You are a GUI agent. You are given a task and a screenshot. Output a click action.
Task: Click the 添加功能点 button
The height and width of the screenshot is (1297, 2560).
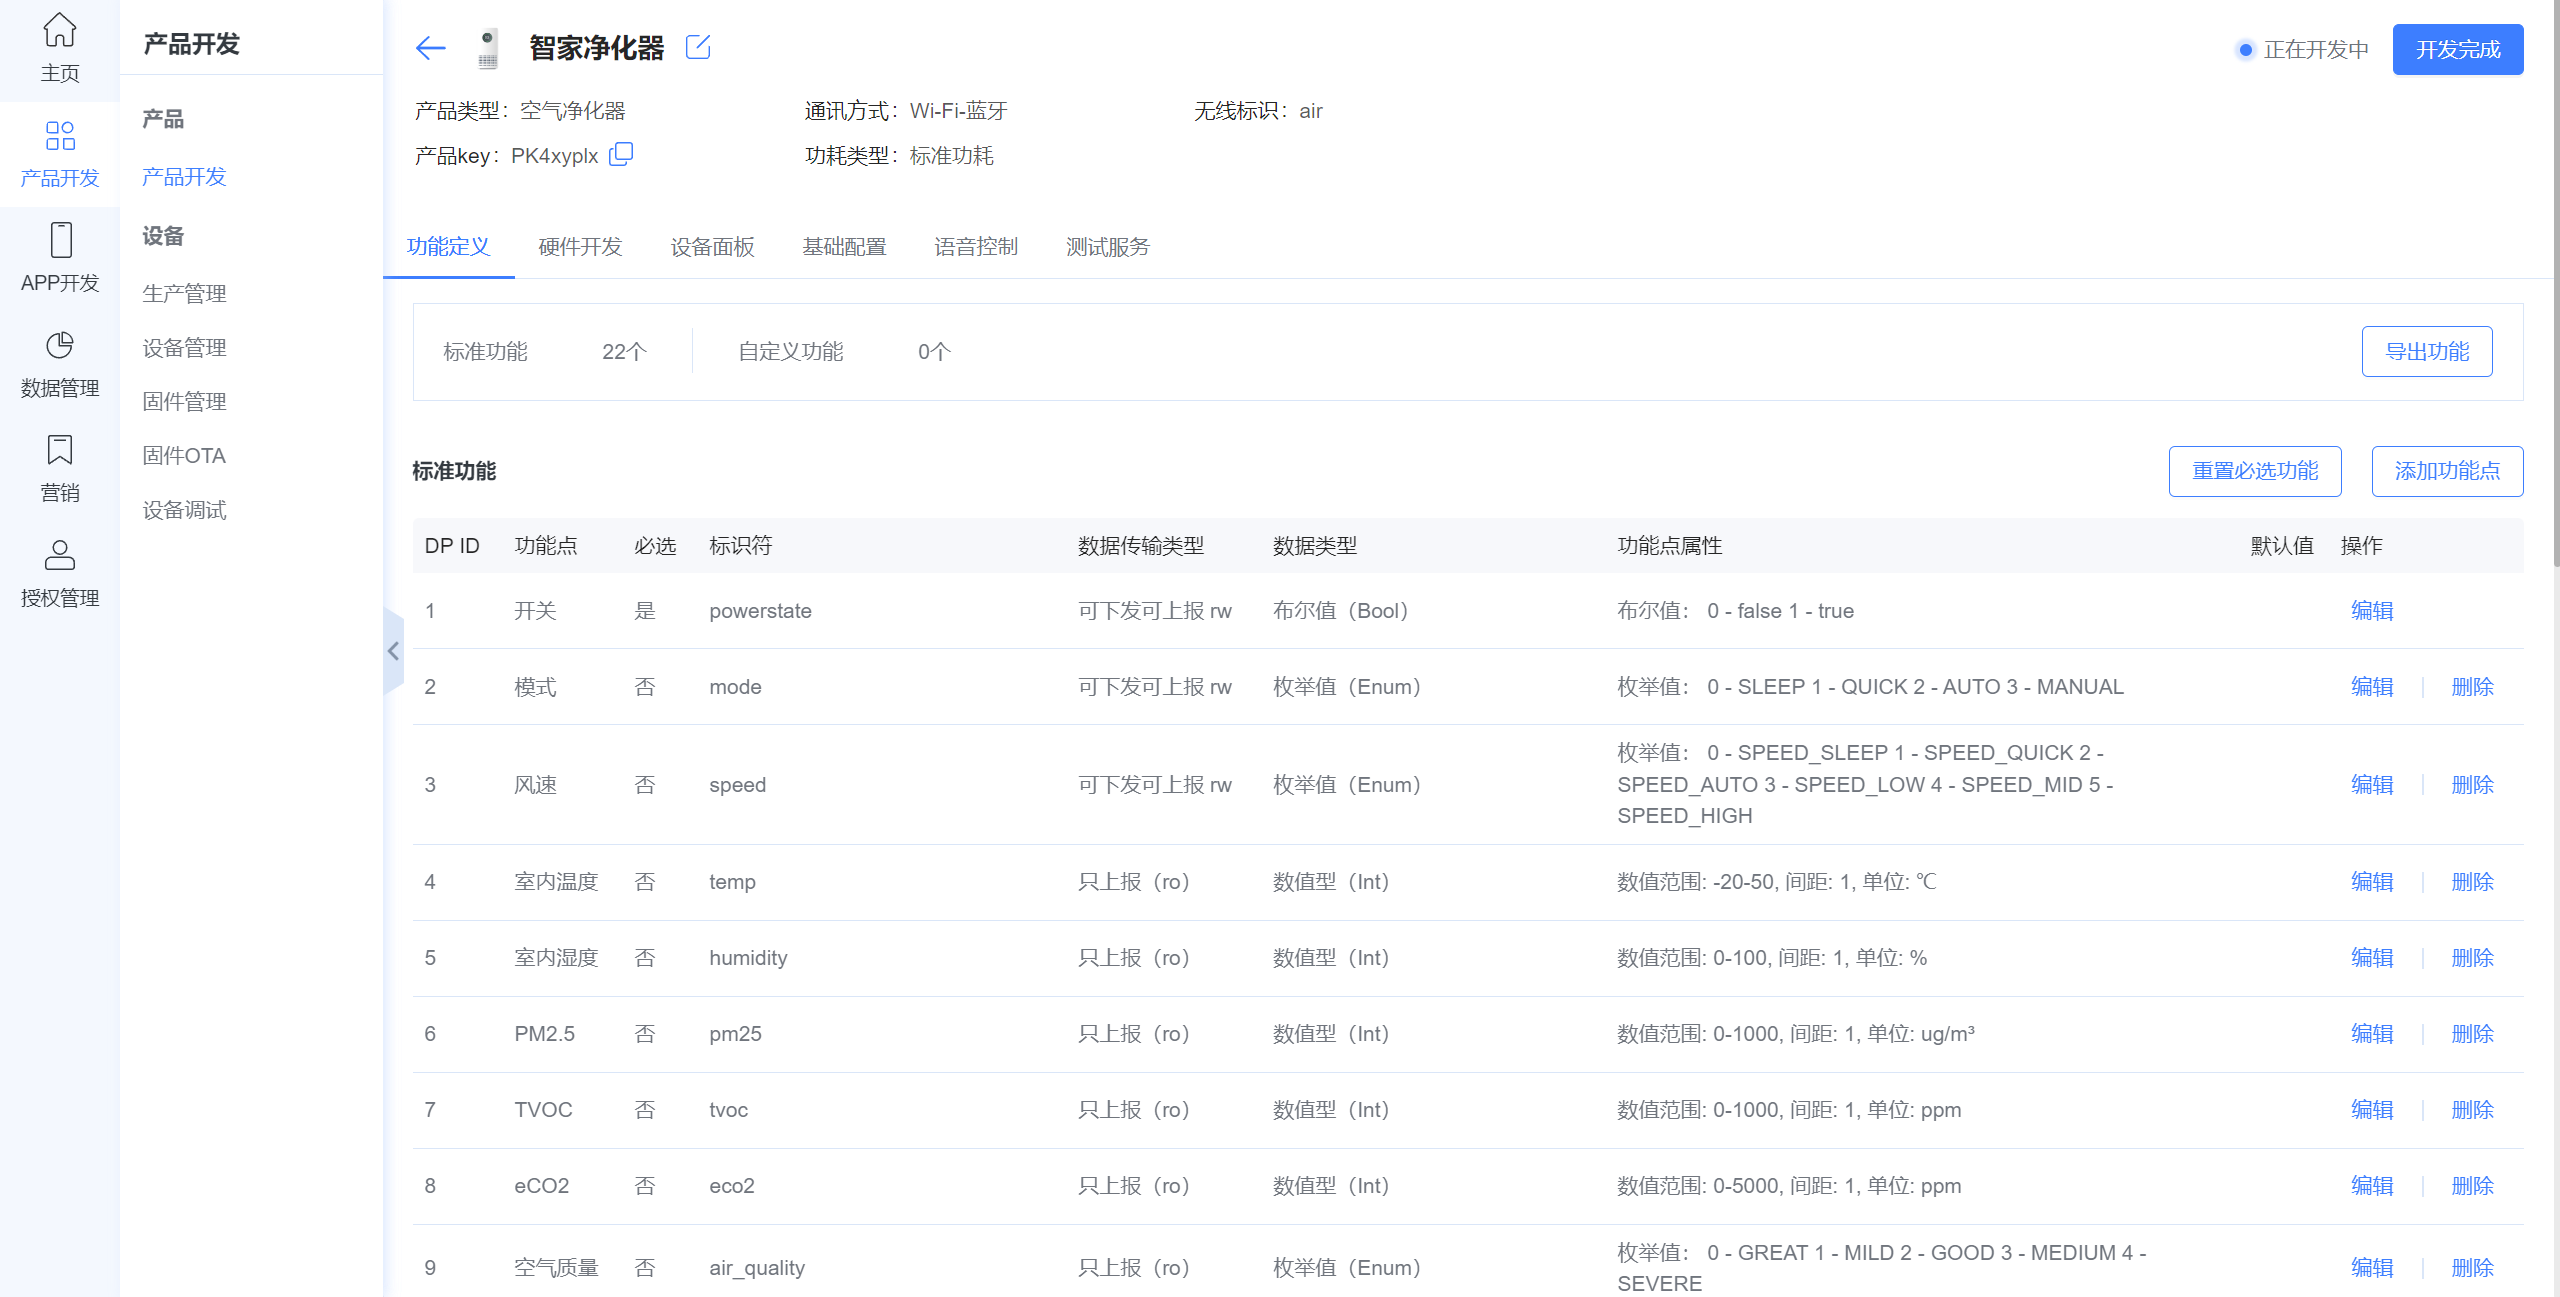pyautogui.click(x=2447, y=471)
